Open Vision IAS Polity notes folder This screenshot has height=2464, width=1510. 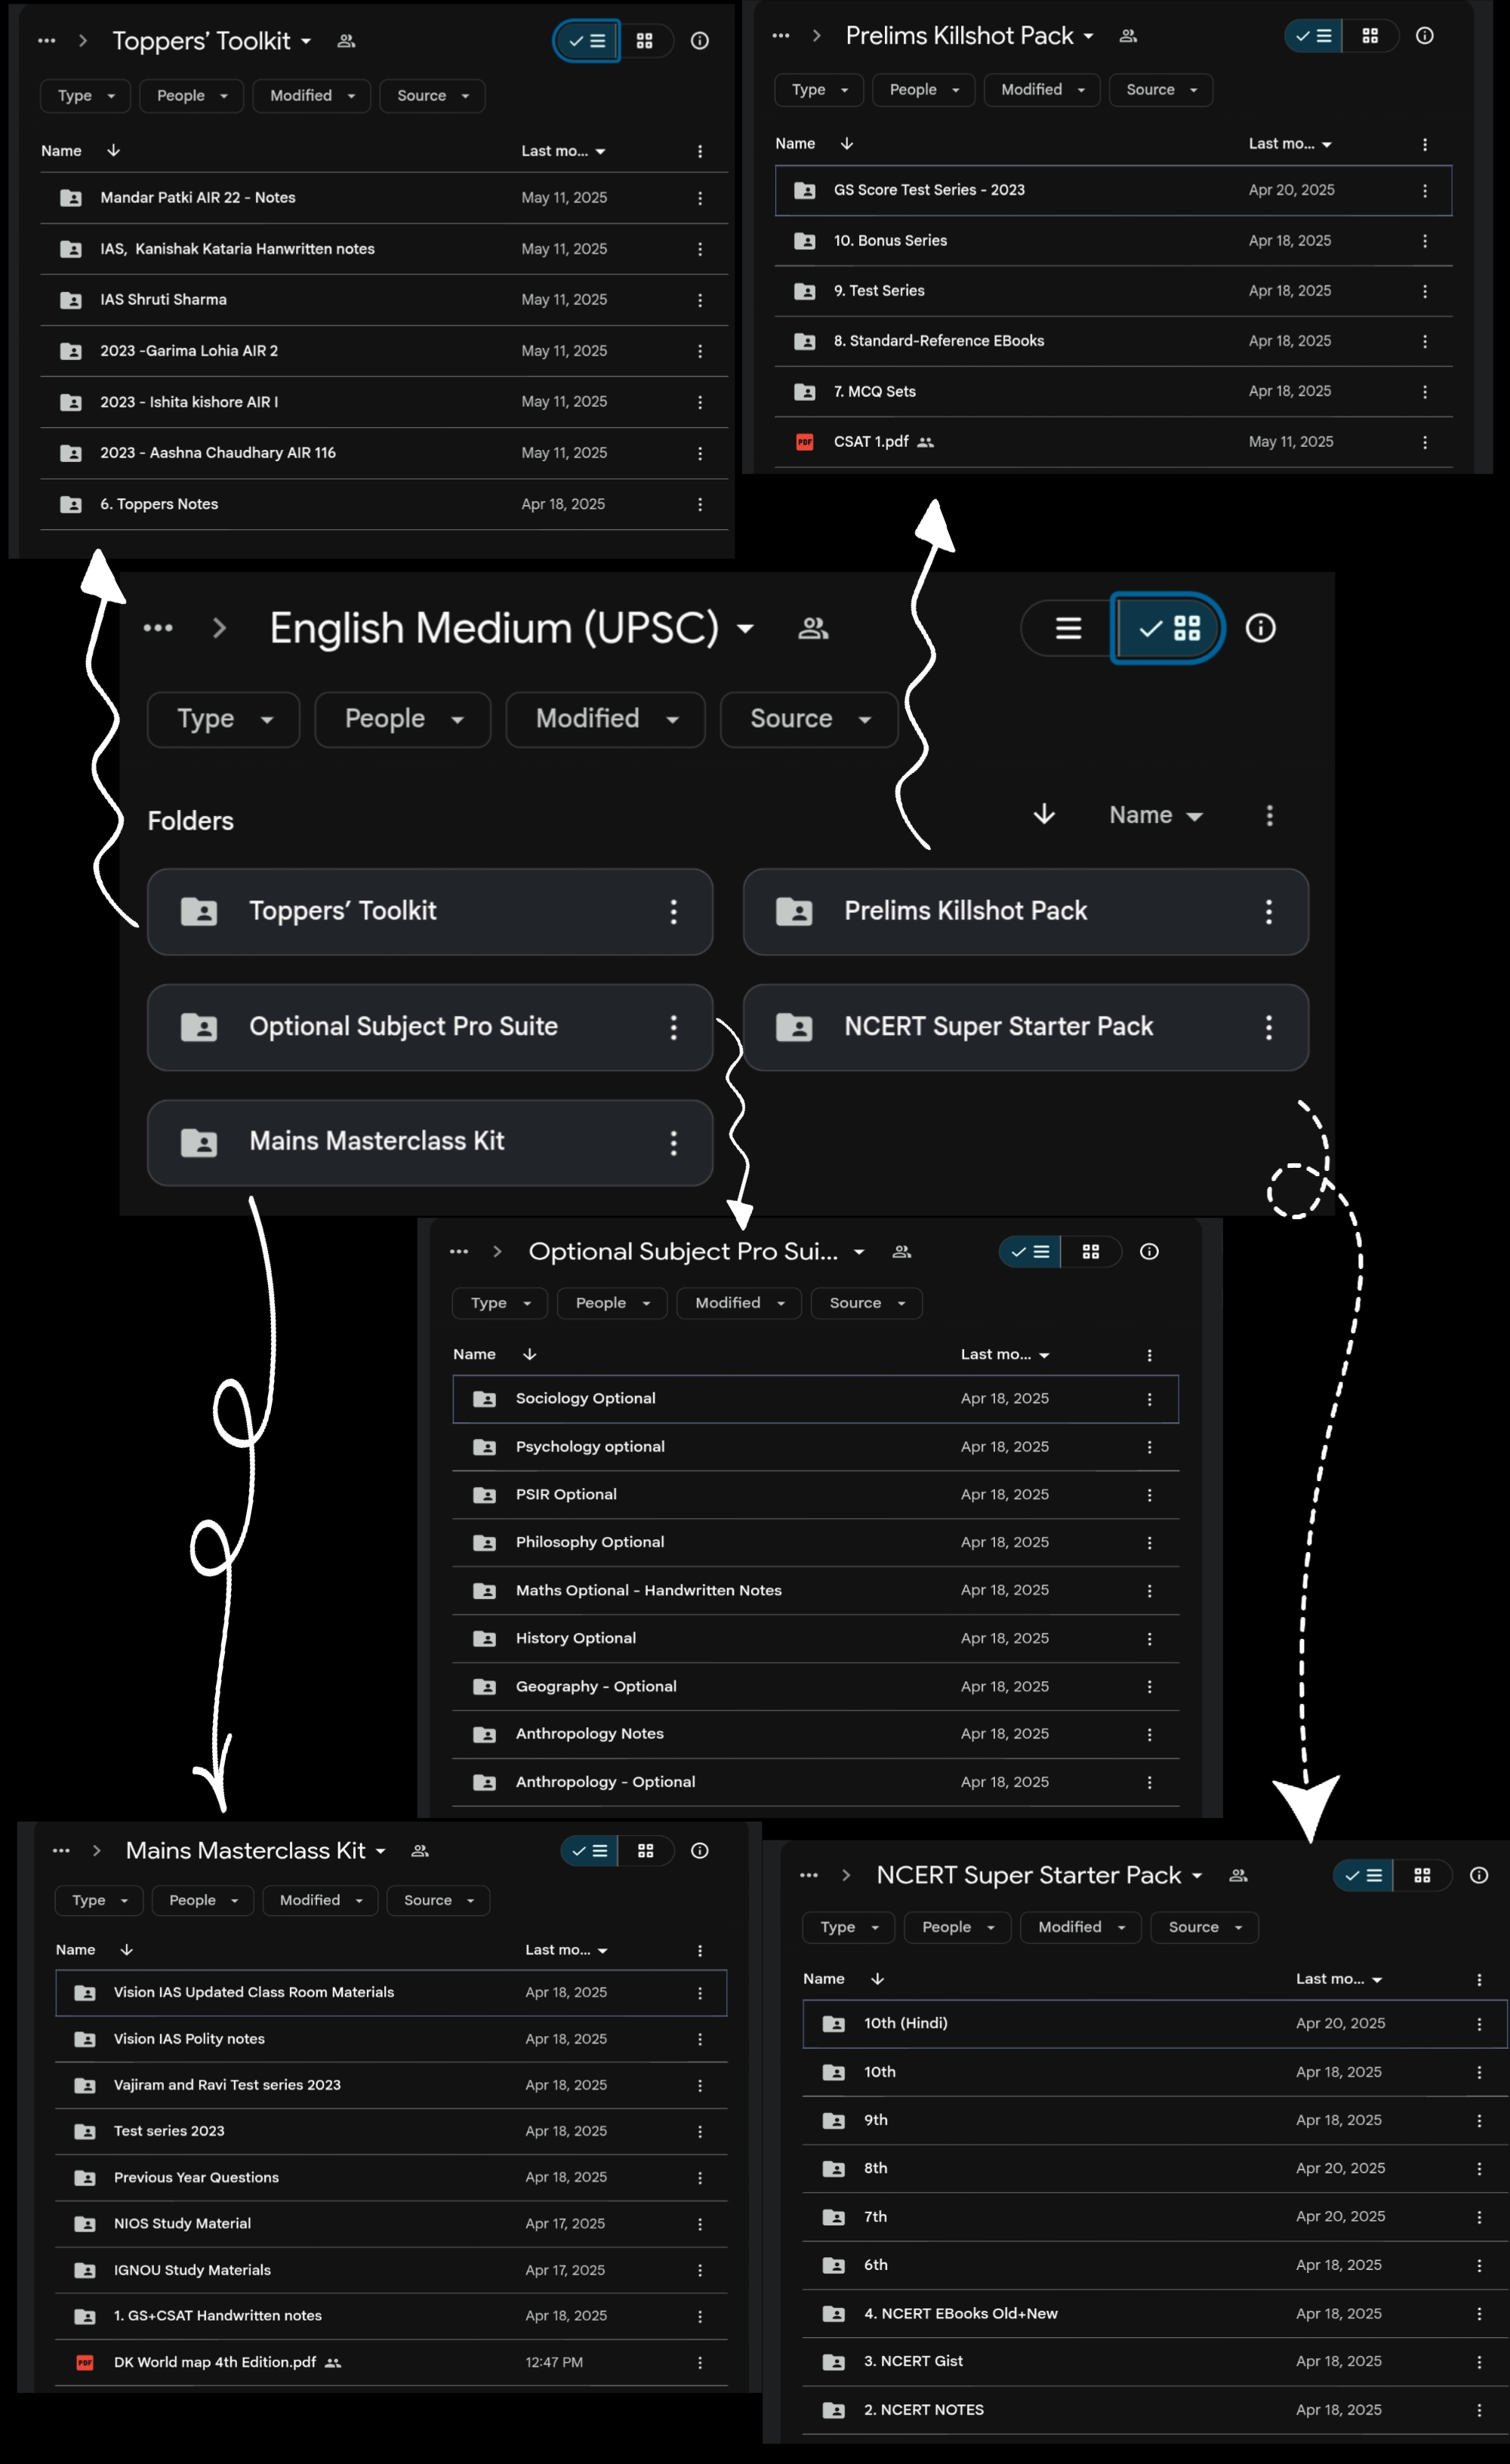189,2038
